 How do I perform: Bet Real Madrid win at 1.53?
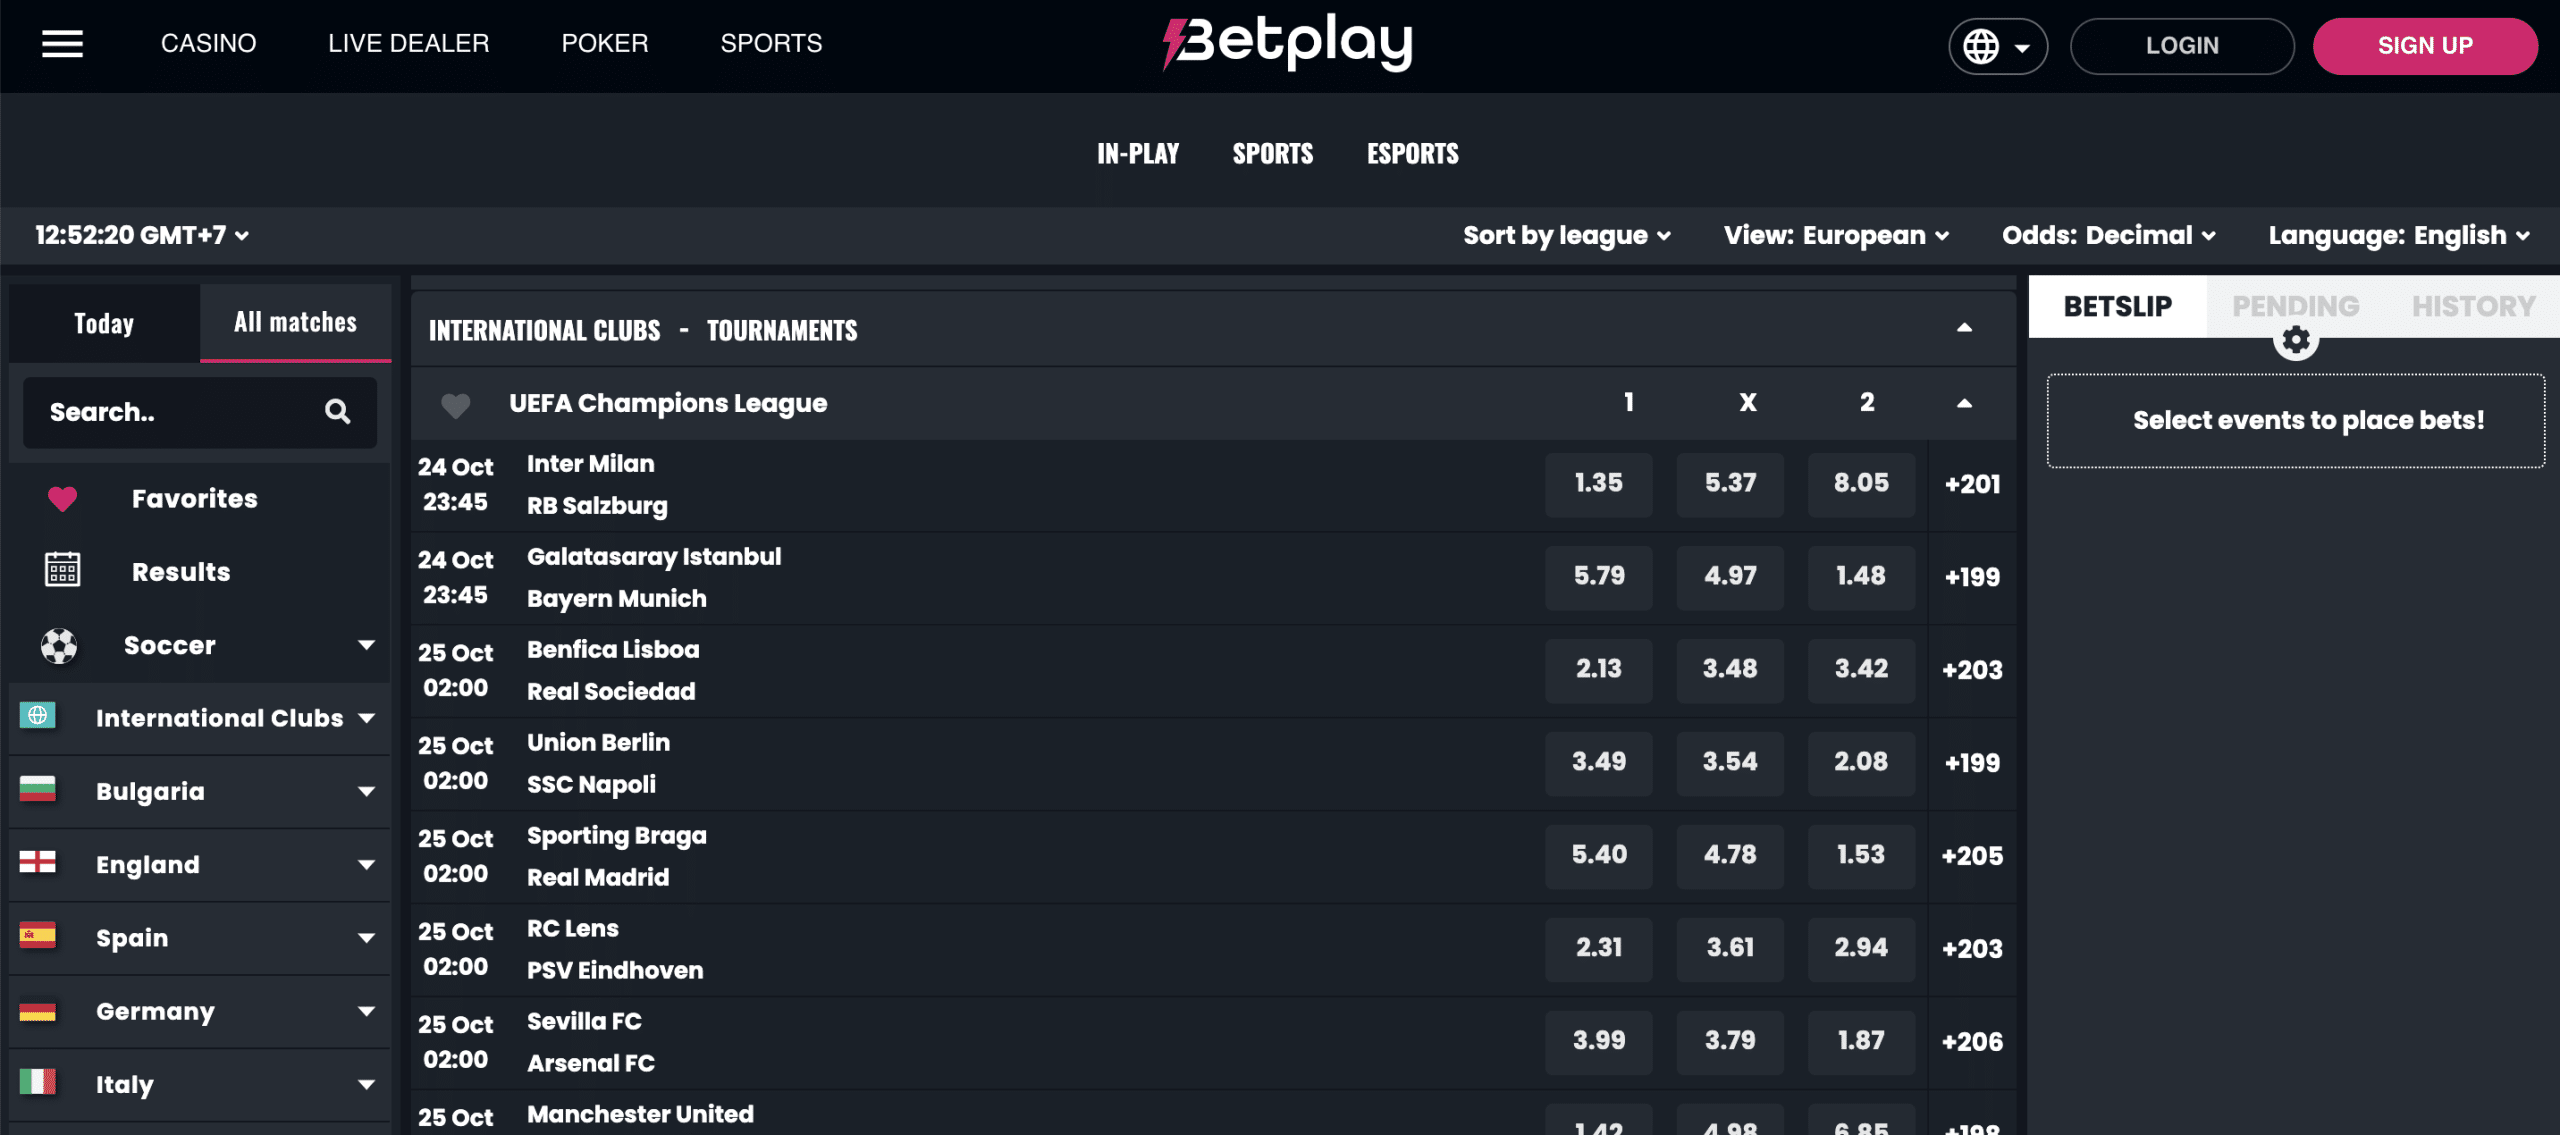(x=1861, y=855)
